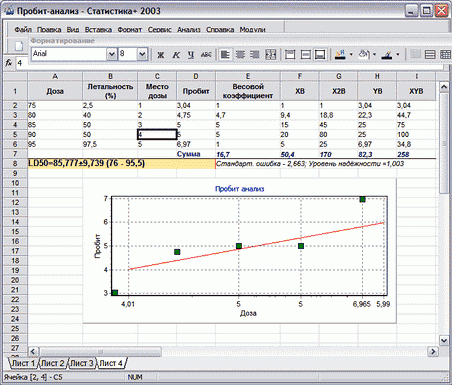Viewport: 452px width, 385px height.
Task: Click the Пробит анализ chart title
Action: click(x=239, y=189)
